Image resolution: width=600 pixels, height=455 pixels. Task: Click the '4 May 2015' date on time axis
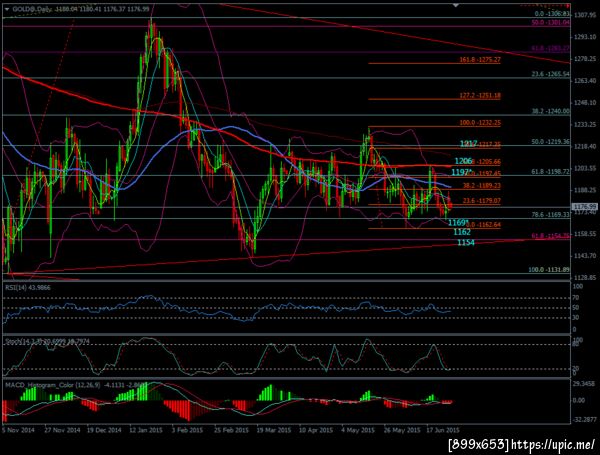pyautogui.click(x=358, y=430)
